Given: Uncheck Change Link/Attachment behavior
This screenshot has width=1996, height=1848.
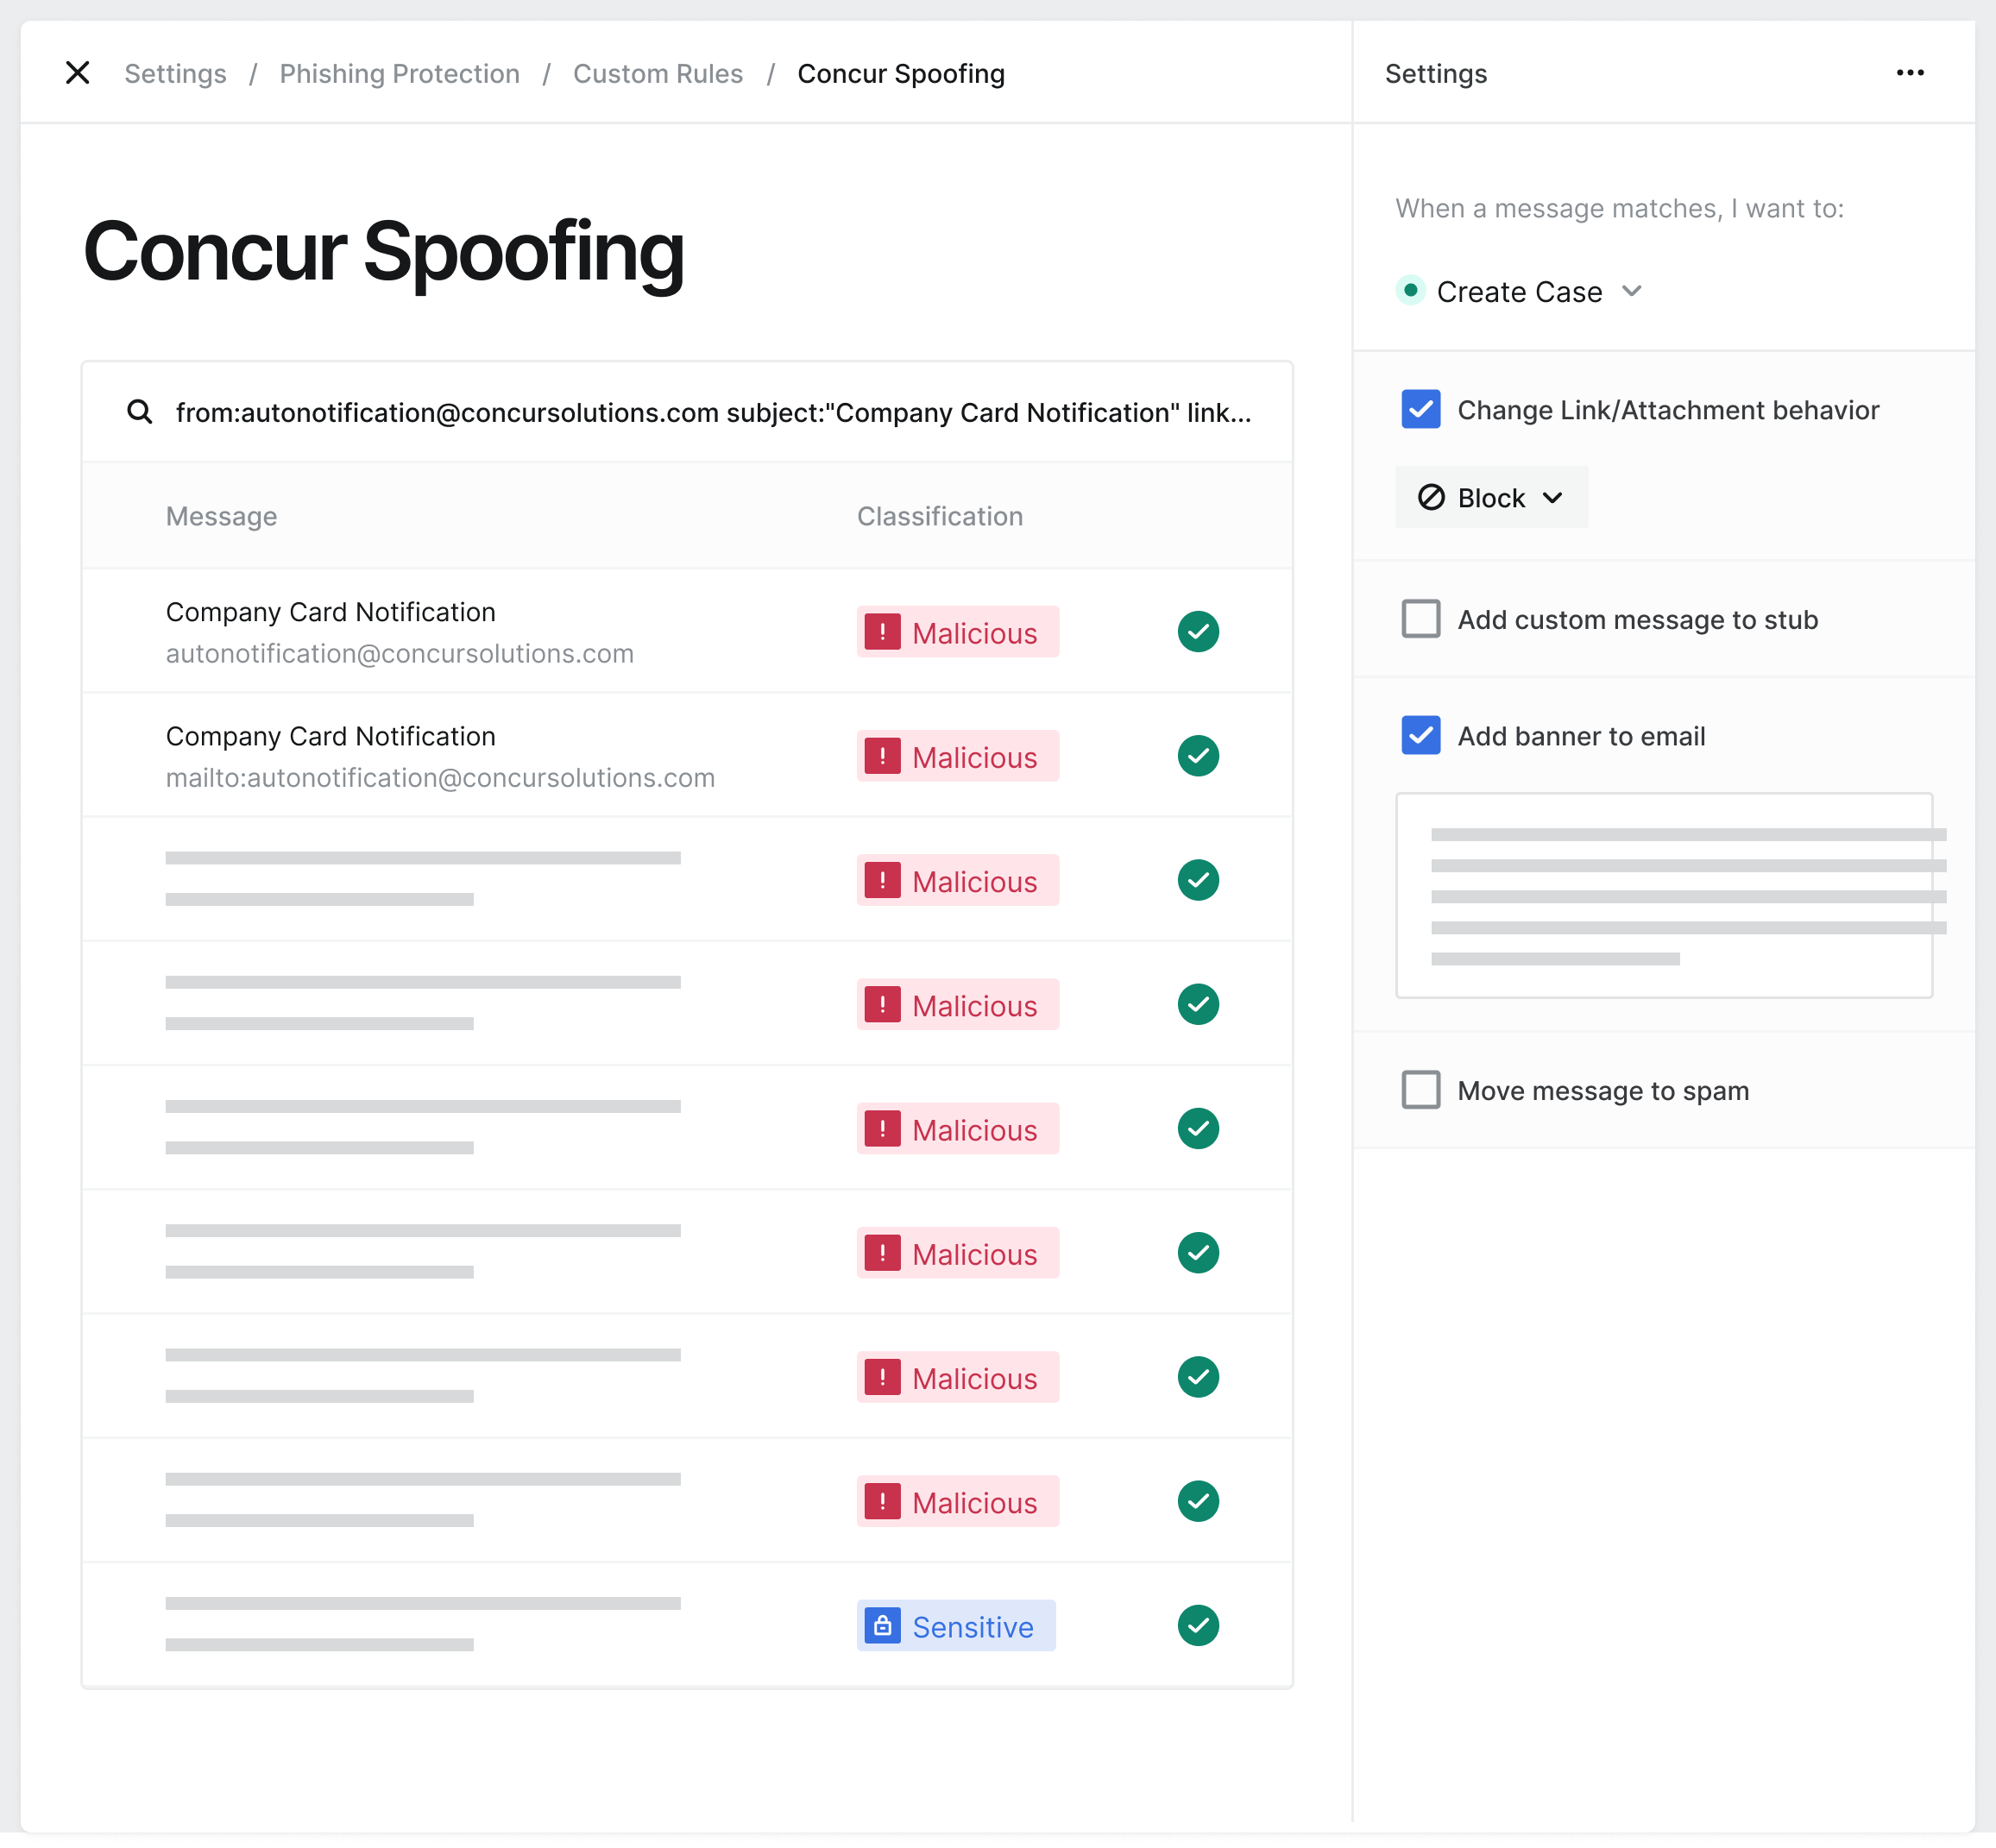Looking at the screenshot, I should click(x=1420, y=410).
